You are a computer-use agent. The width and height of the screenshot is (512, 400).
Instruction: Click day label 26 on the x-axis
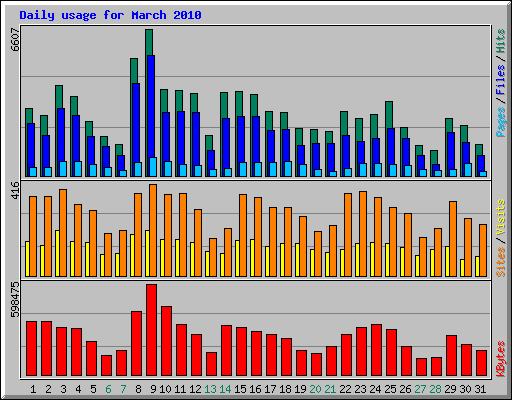pyautogui.click(x=405, y=389)
